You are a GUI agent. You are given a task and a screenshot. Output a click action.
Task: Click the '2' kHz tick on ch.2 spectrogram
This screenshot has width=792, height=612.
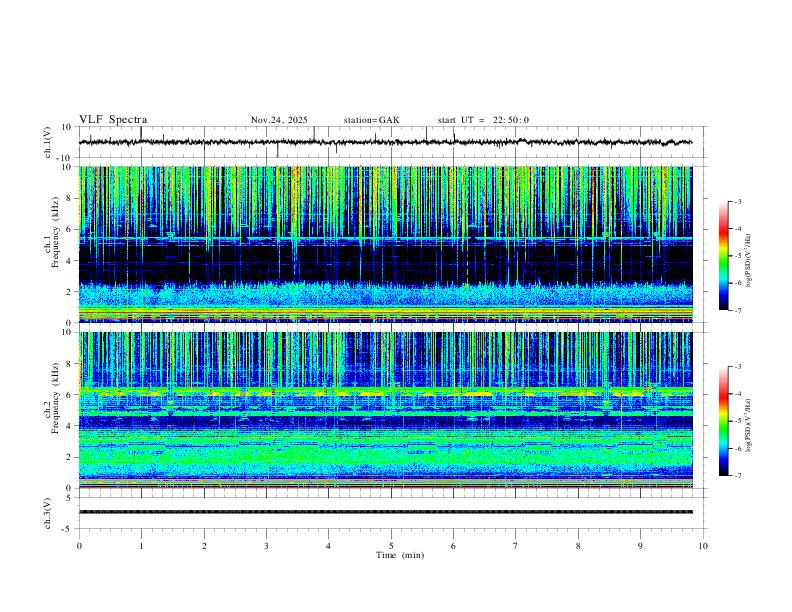(x=70, y=457)
